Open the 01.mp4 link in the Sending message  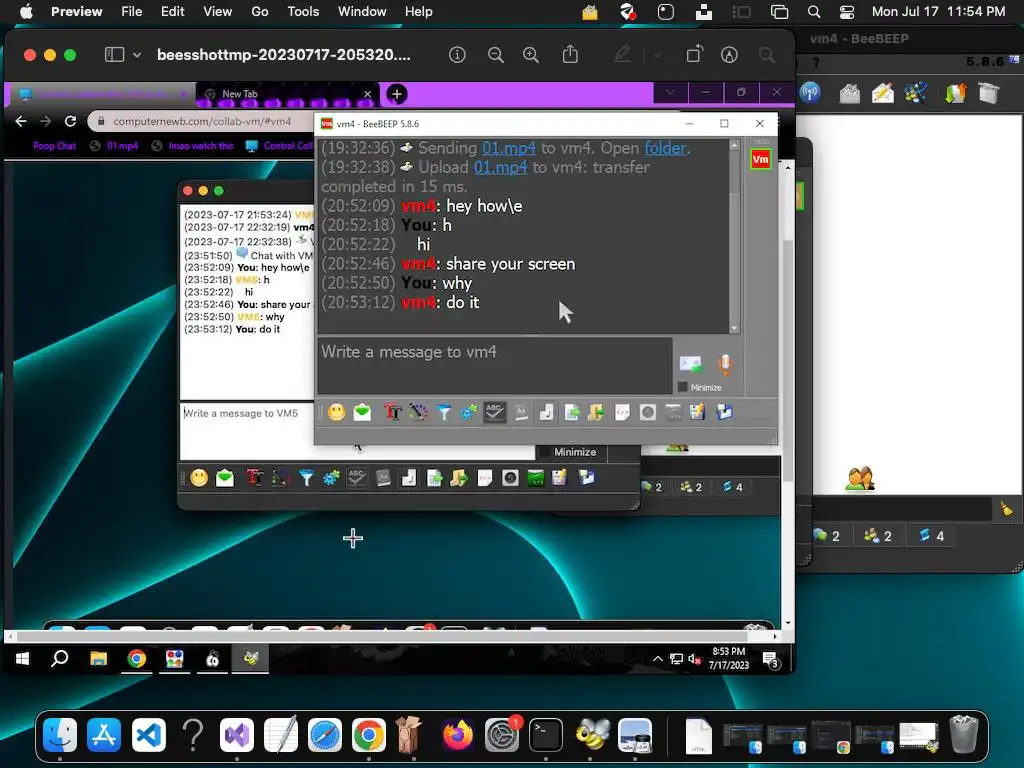click(x=508, y=148)
